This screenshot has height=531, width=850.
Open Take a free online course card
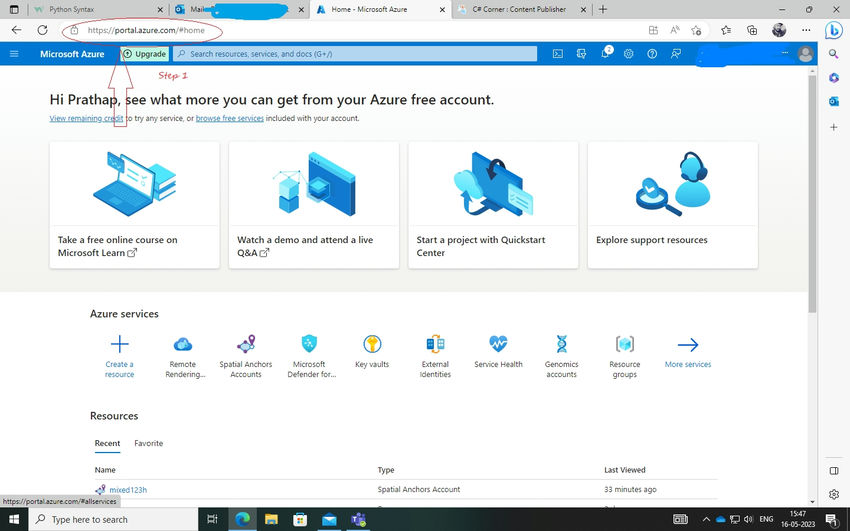coord(134,205)
